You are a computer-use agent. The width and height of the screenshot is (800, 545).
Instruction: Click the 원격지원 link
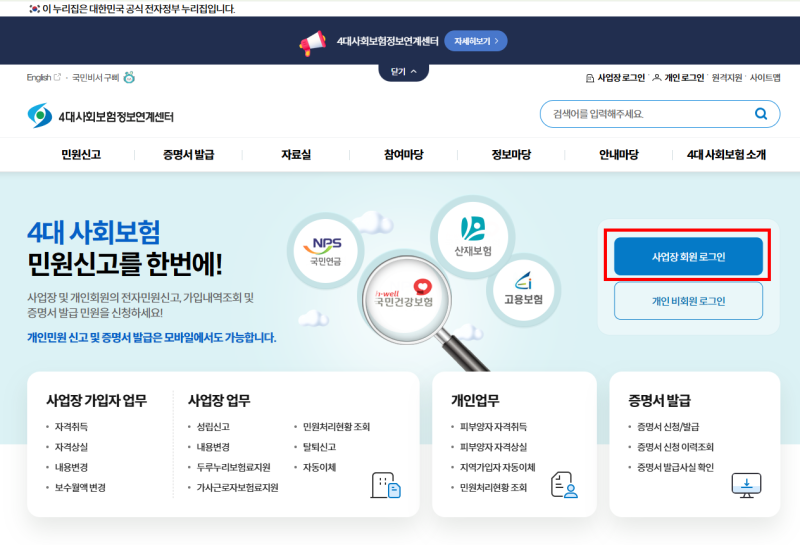727,78
